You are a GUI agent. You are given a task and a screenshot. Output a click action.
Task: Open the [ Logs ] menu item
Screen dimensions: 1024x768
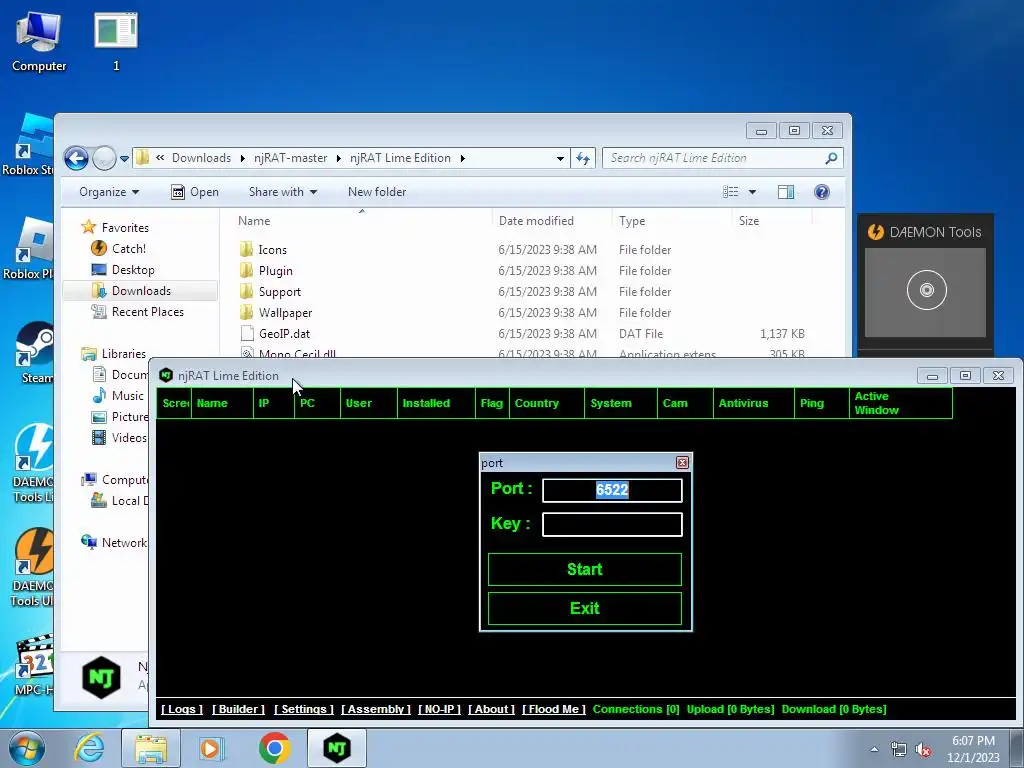click(x=182, y=709)
